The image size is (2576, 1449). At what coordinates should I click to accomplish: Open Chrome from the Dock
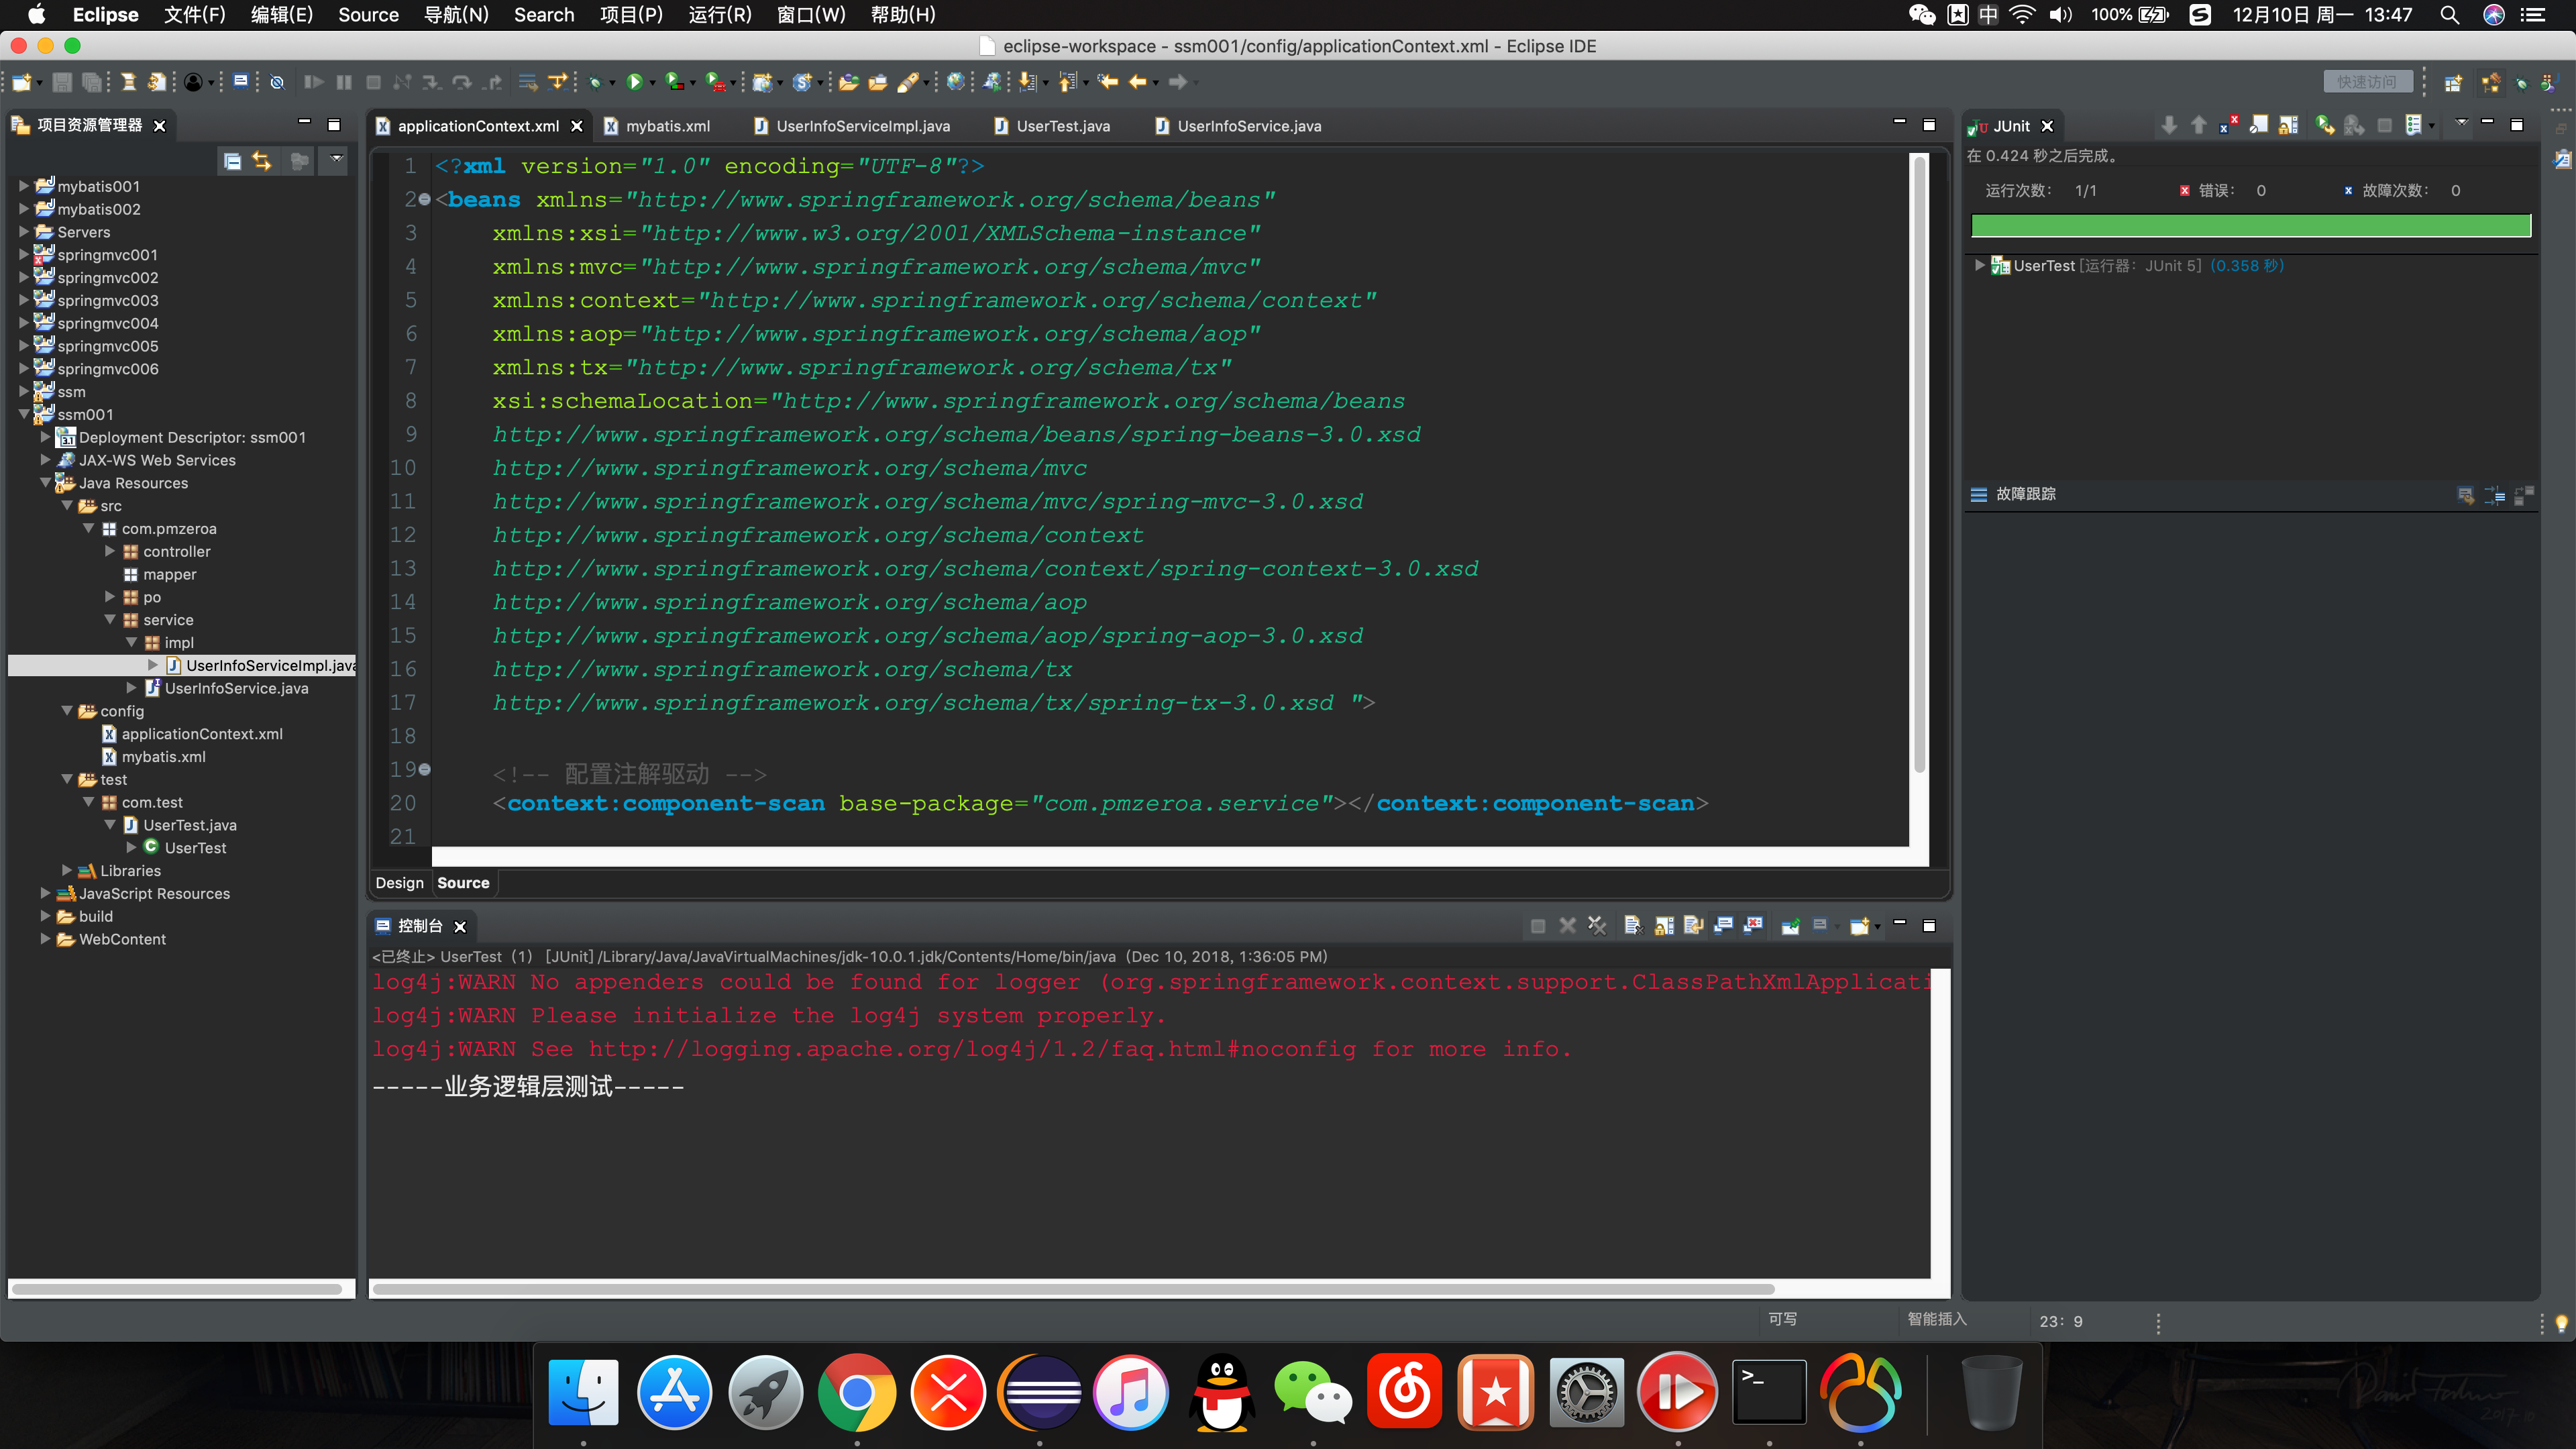[x=857, y=1392]
